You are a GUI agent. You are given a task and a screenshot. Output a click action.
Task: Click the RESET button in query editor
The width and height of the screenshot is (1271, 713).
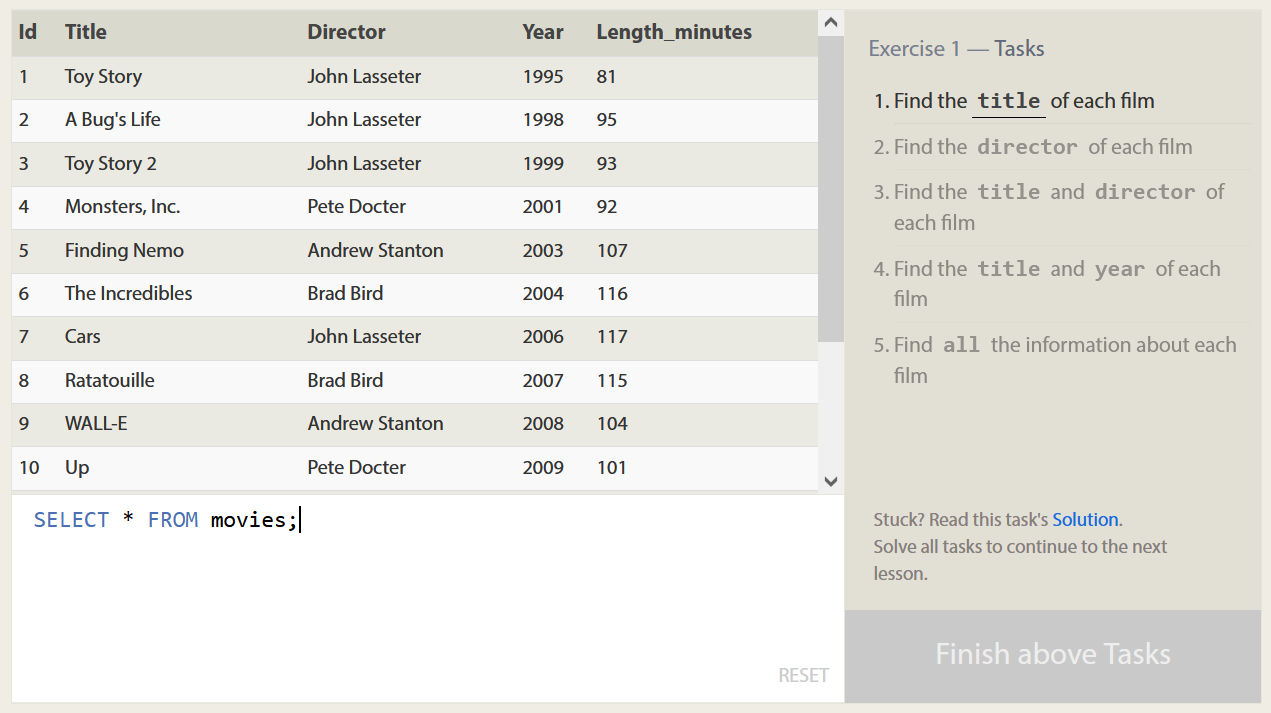(803, 675)
